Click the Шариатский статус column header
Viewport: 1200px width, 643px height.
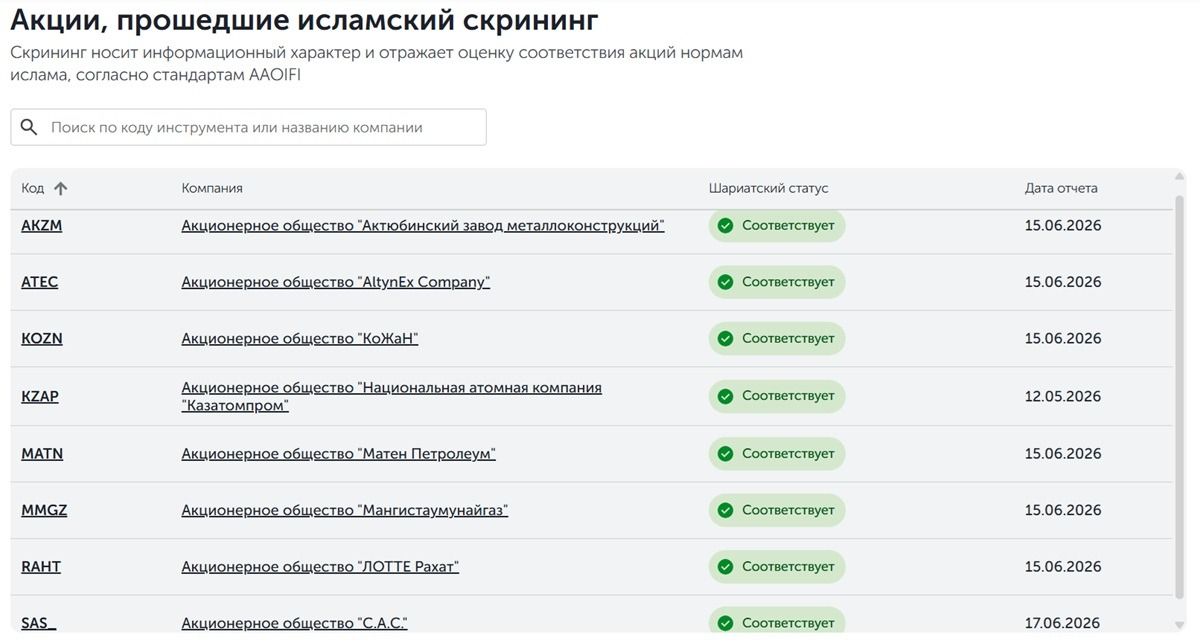pos(769,188)
